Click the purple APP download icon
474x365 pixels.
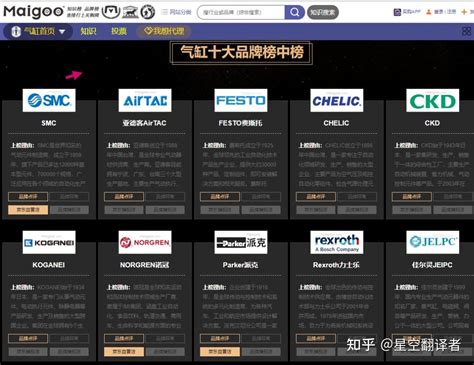coord(397,12)
